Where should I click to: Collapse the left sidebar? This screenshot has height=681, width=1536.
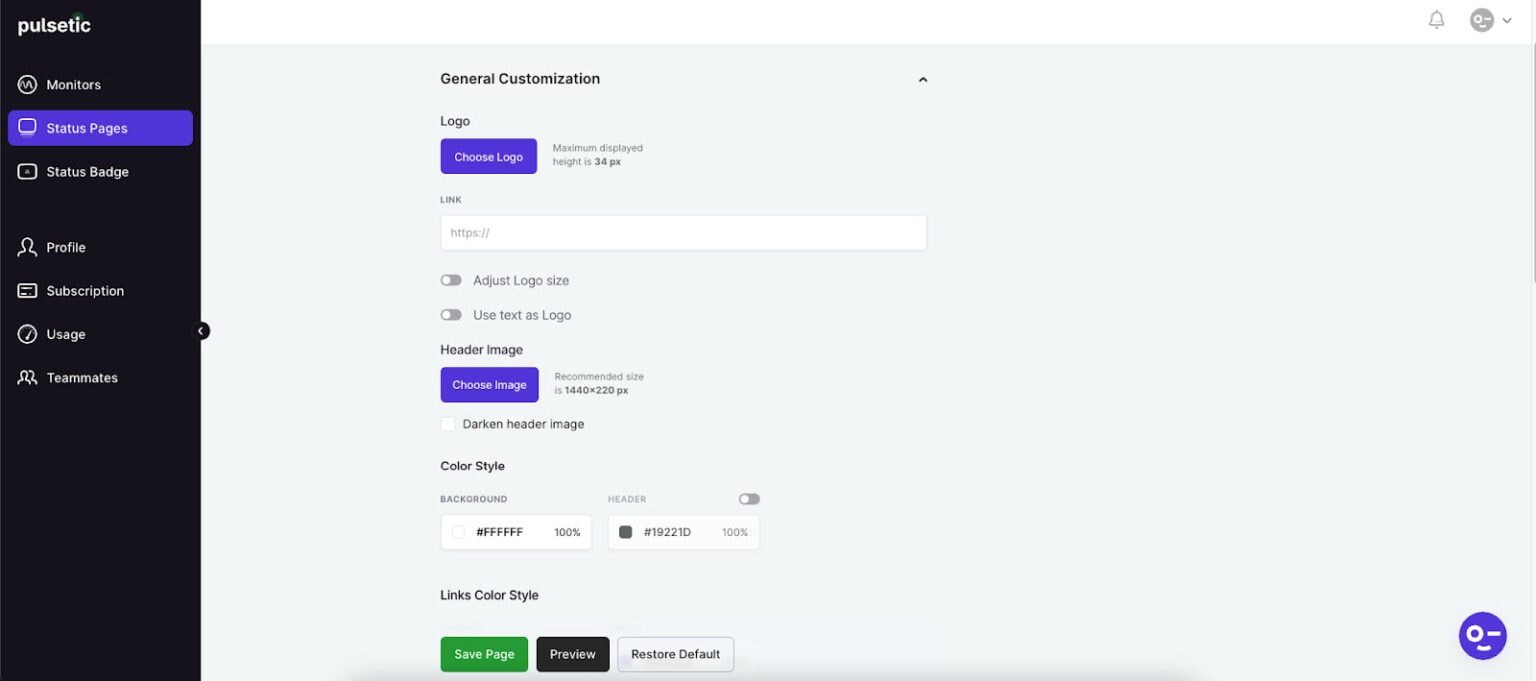click(x=202, y=330)
